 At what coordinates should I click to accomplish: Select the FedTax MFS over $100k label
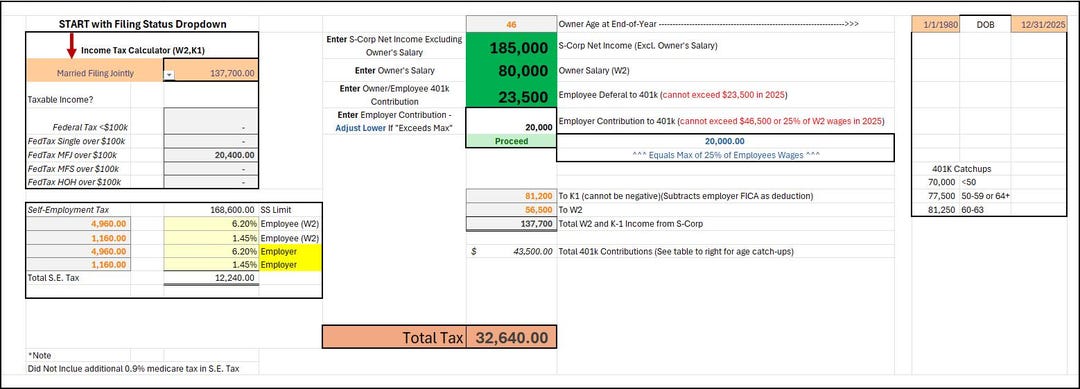point(74,169)
